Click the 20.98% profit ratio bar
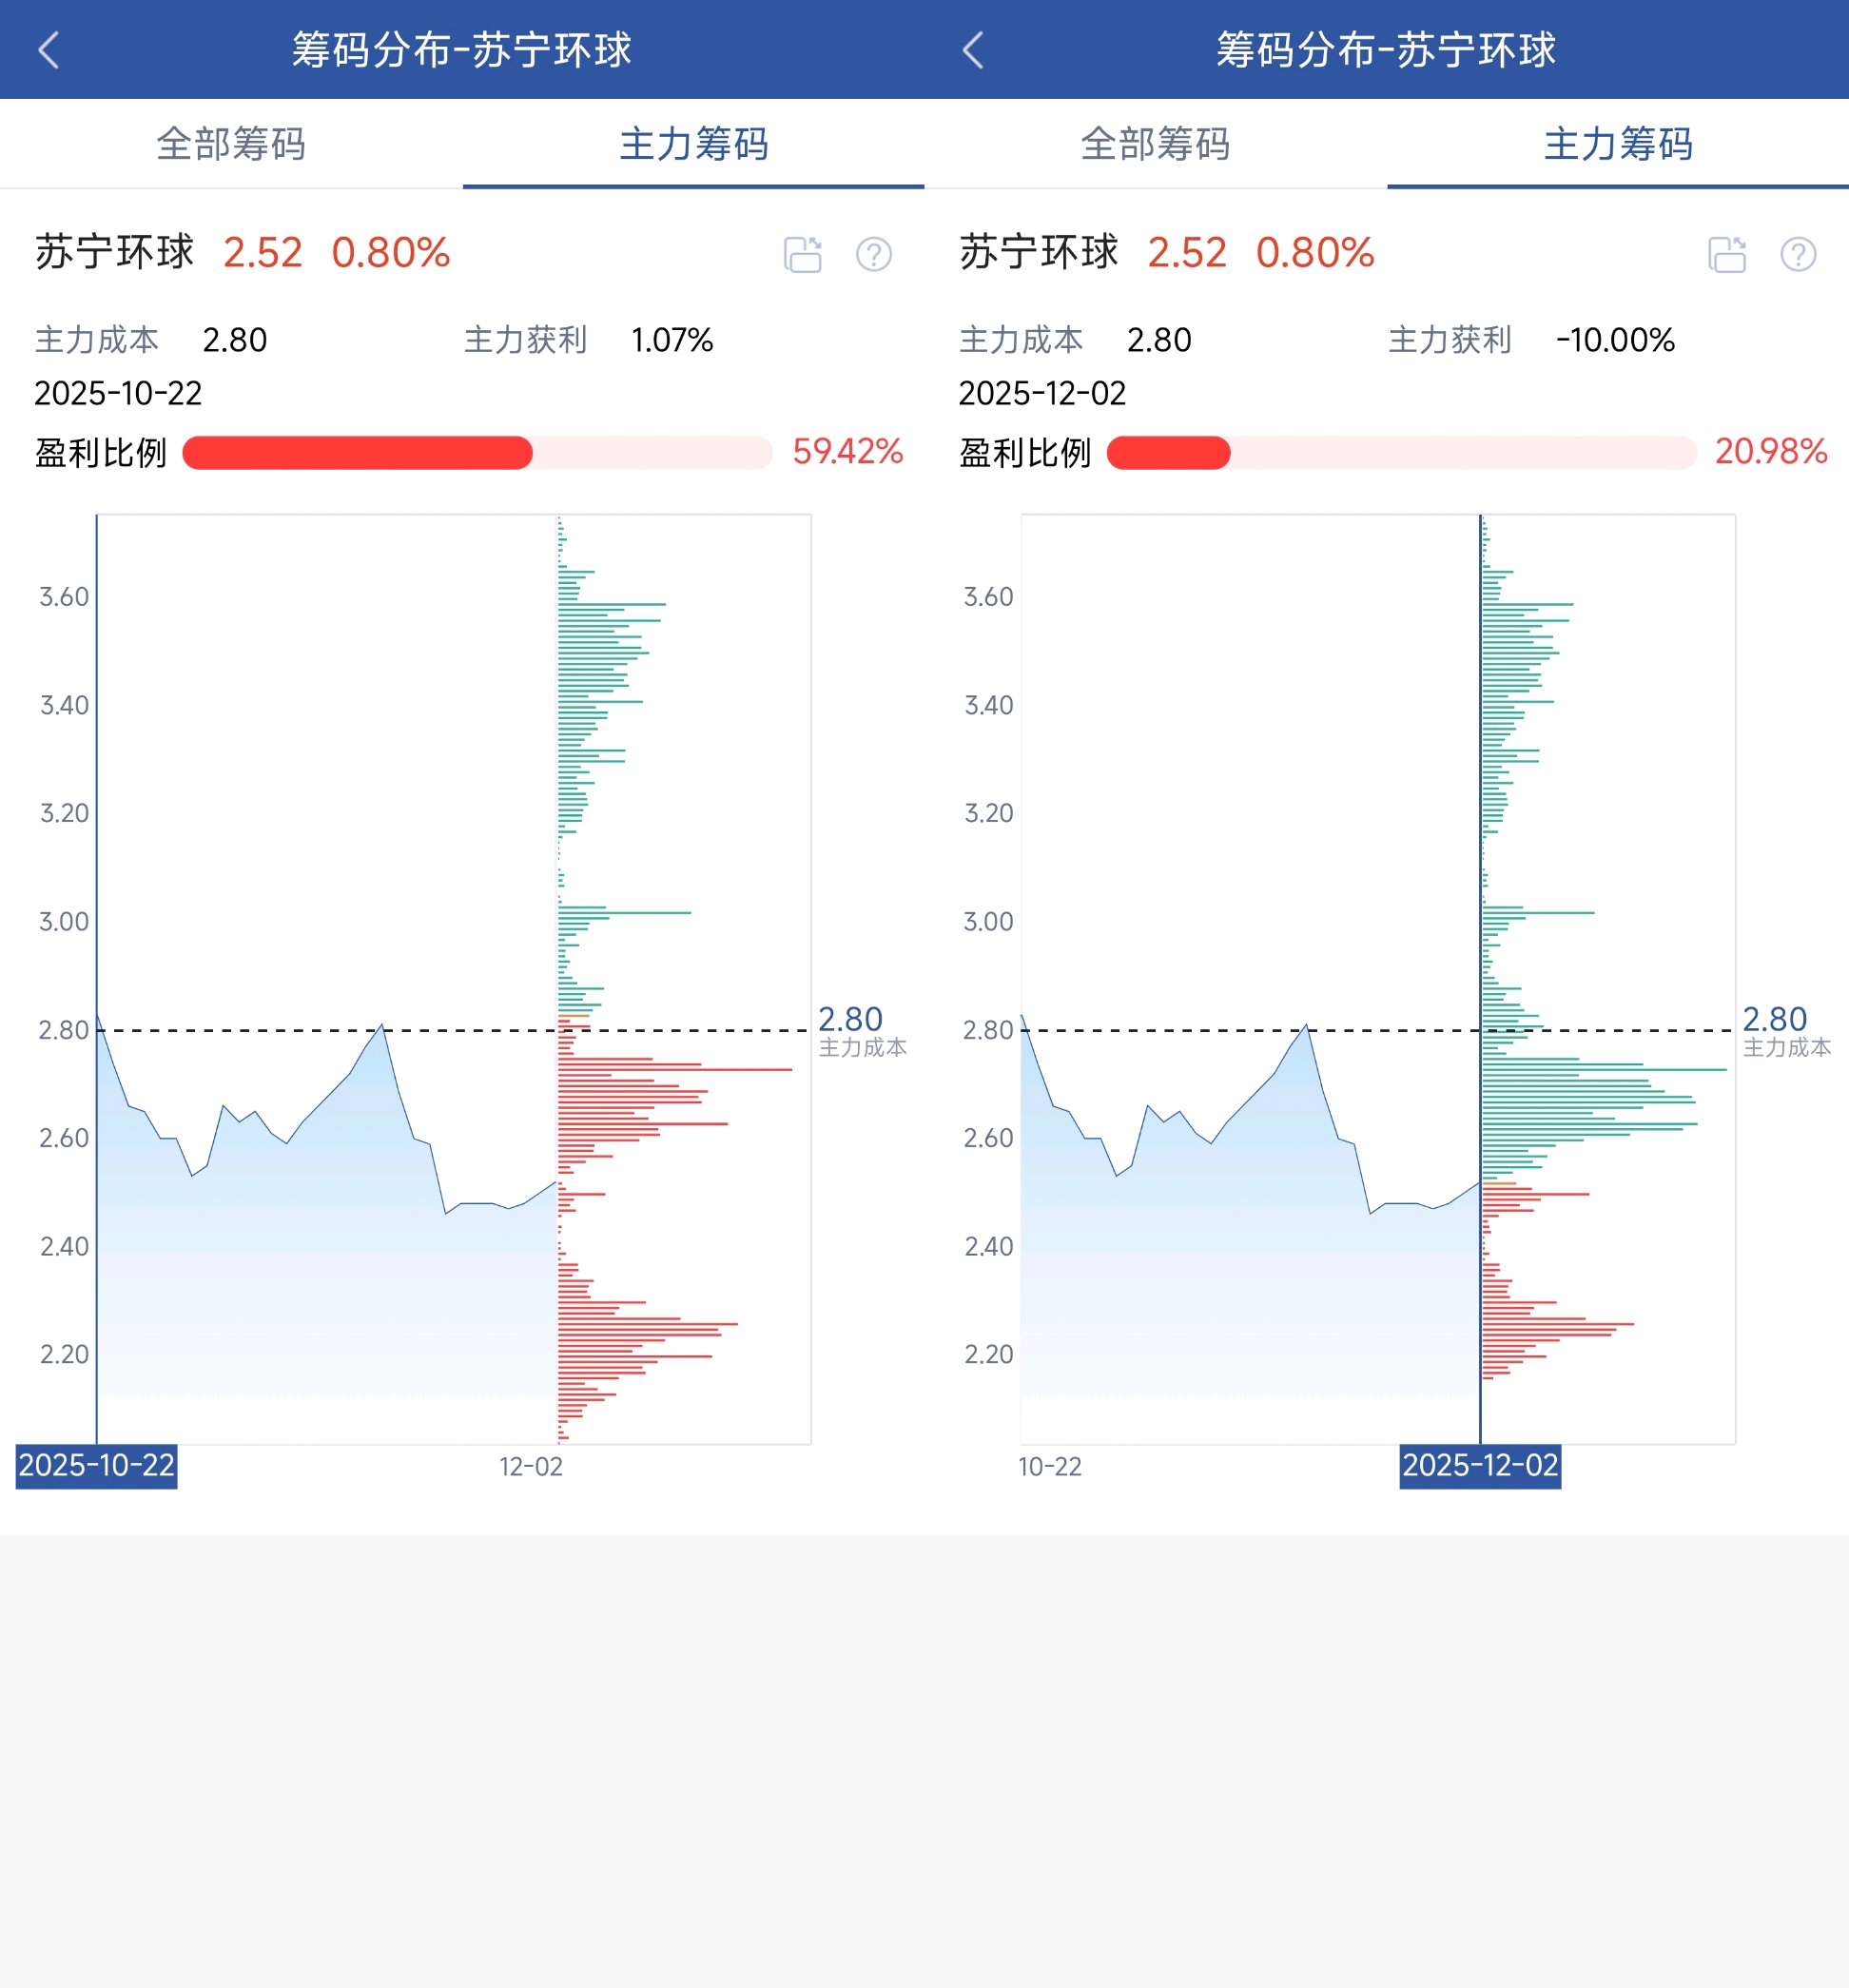Image resolution: width=1849 pixels, height=1988 pixels. (1401, 452)
